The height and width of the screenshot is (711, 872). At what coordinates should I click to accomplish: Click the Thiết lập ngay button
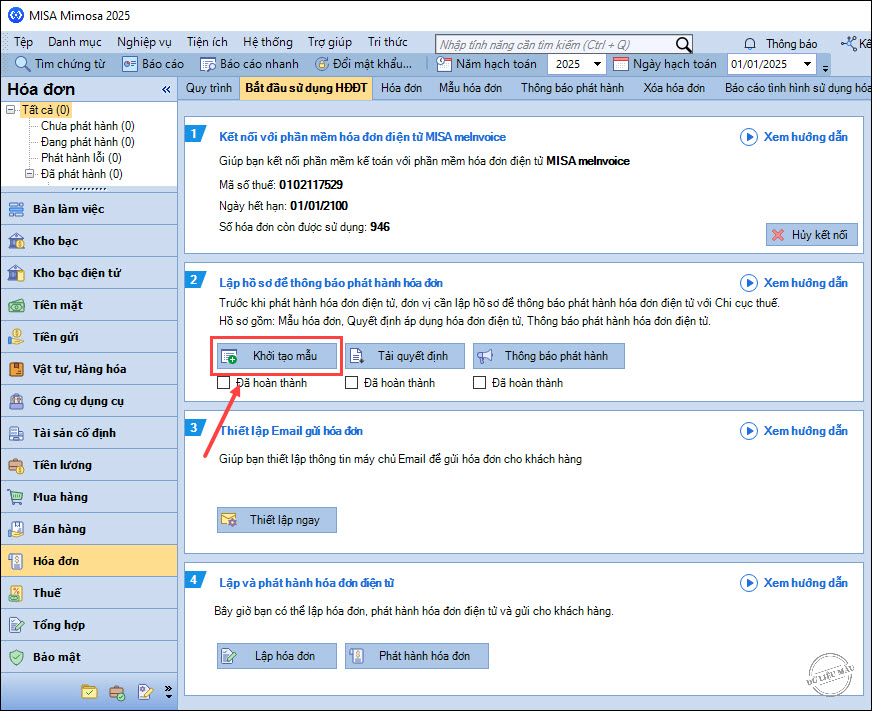277,520
